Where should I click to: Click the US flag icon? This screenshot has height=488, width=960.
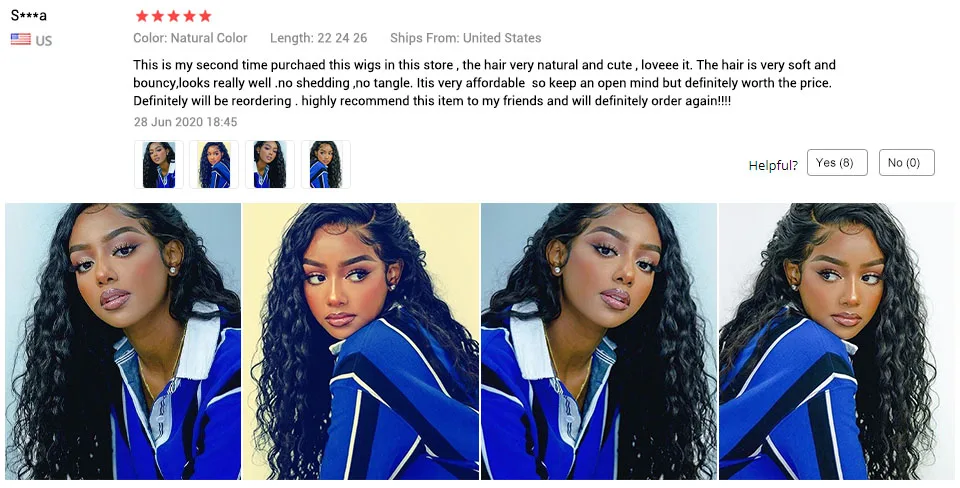pos(21,40)
